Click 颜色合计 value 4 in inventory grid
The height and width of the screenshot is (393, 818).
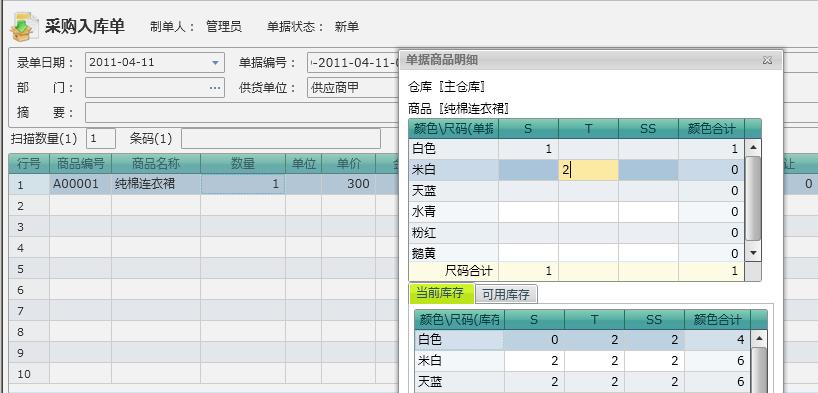point(718,340)
